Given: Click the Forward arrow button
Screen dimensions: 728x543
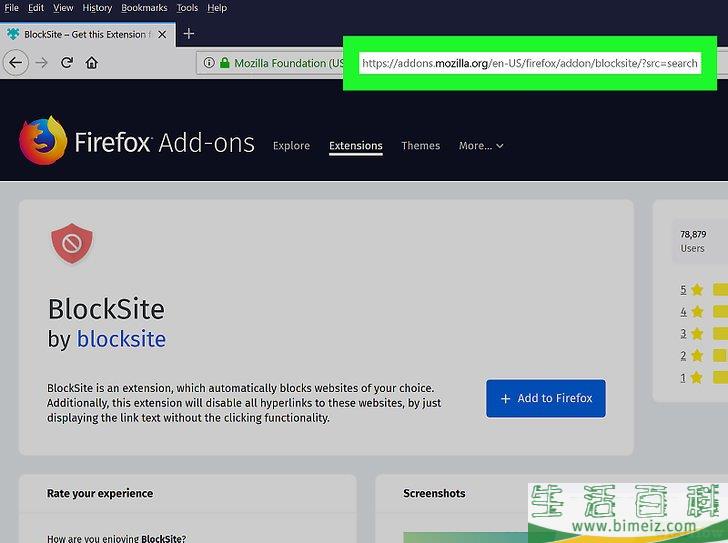Looking at the screenshot, I should coord(42,63).
